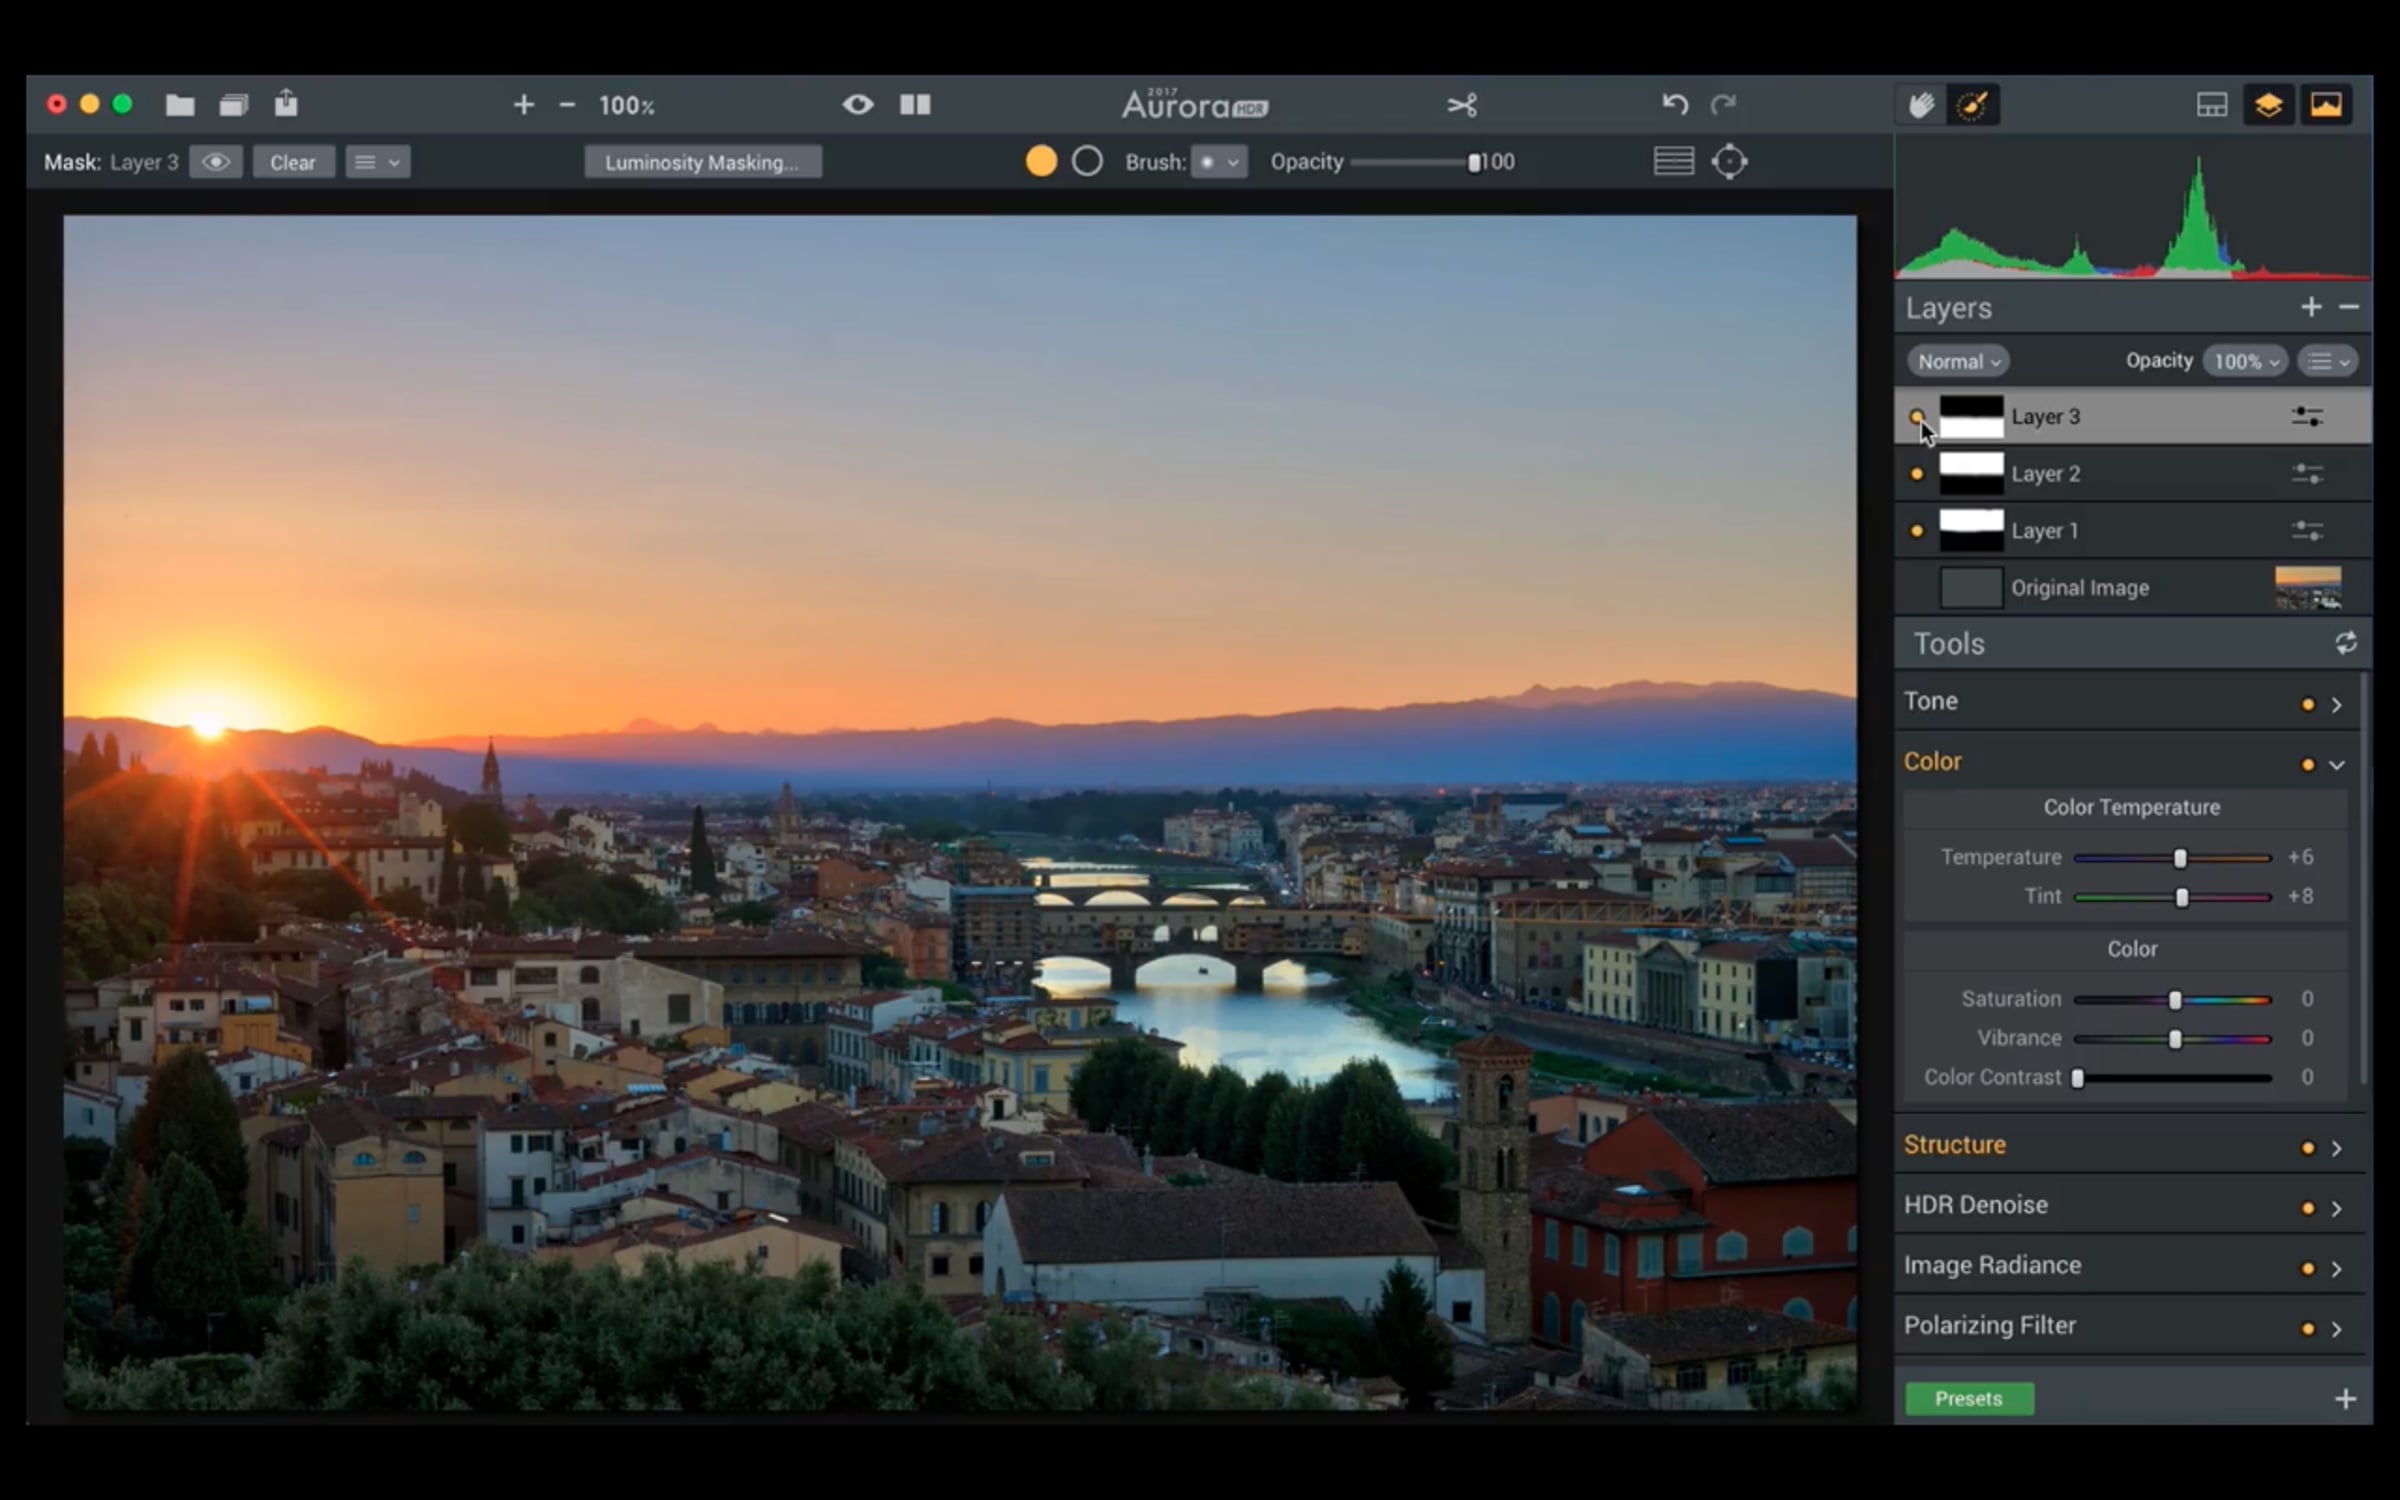The height and width of the screenshot is (1500, 2400).
Task: Click the crop scissors tool icon
Action: pyautogui.click(x=1462, y=105)
